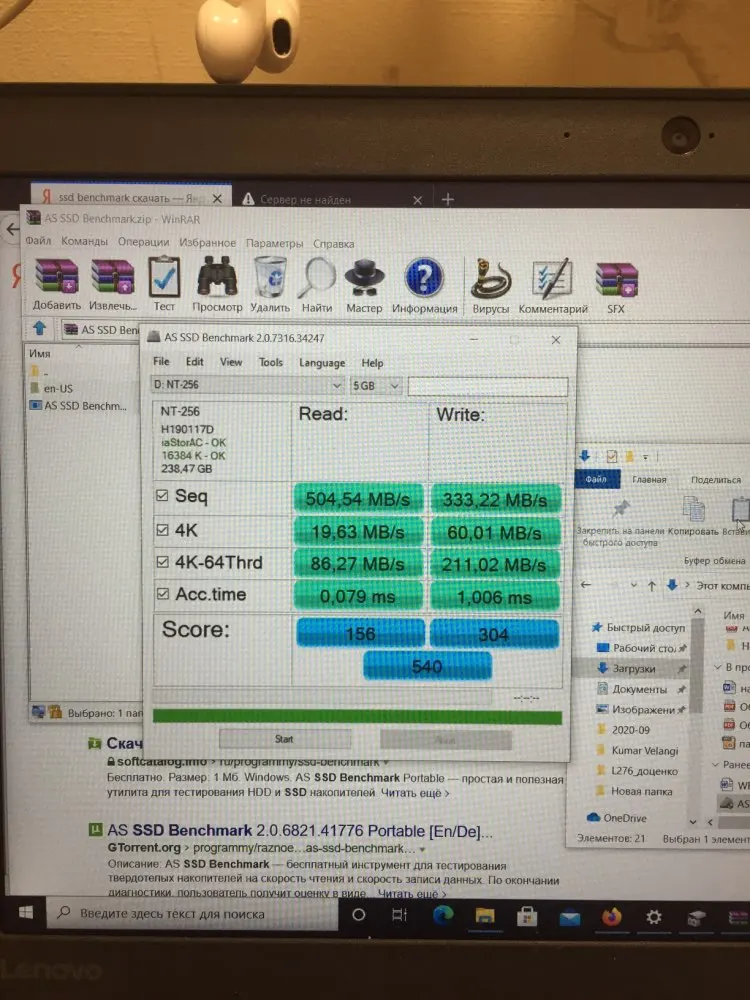Open WinRAR Операции menu
Viewport: 750px width, 1000px height.
(x=143, y=242)
